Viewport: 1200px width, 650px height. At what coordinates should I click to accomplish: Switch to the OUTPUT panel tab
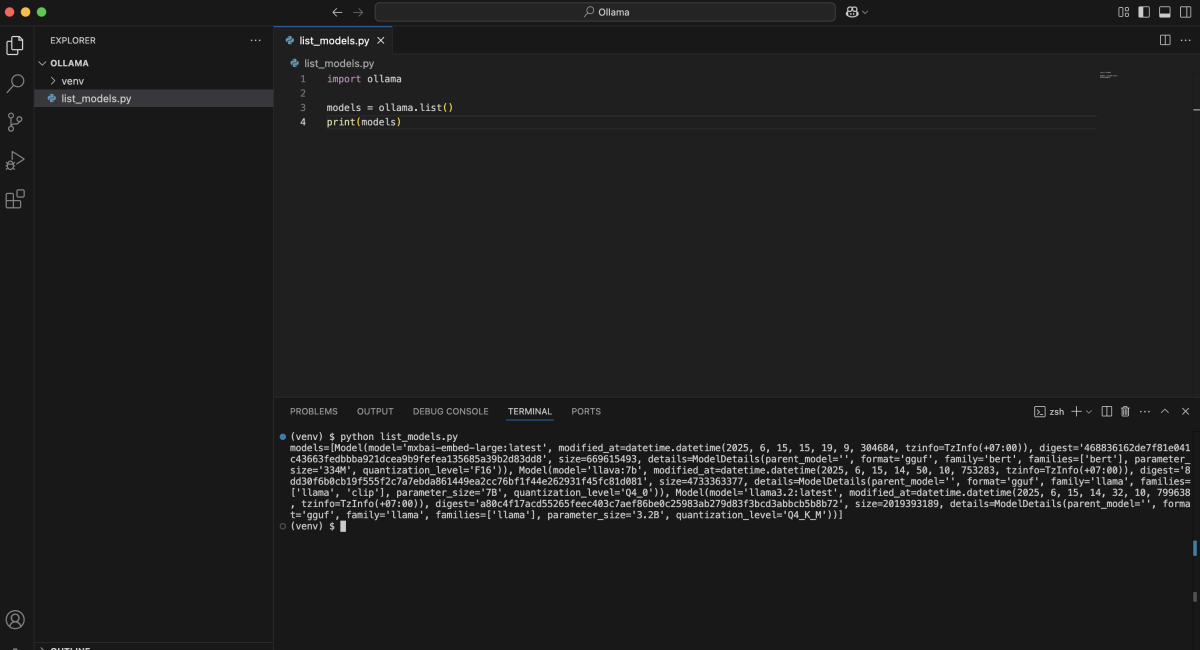click(x=375, y=411)
